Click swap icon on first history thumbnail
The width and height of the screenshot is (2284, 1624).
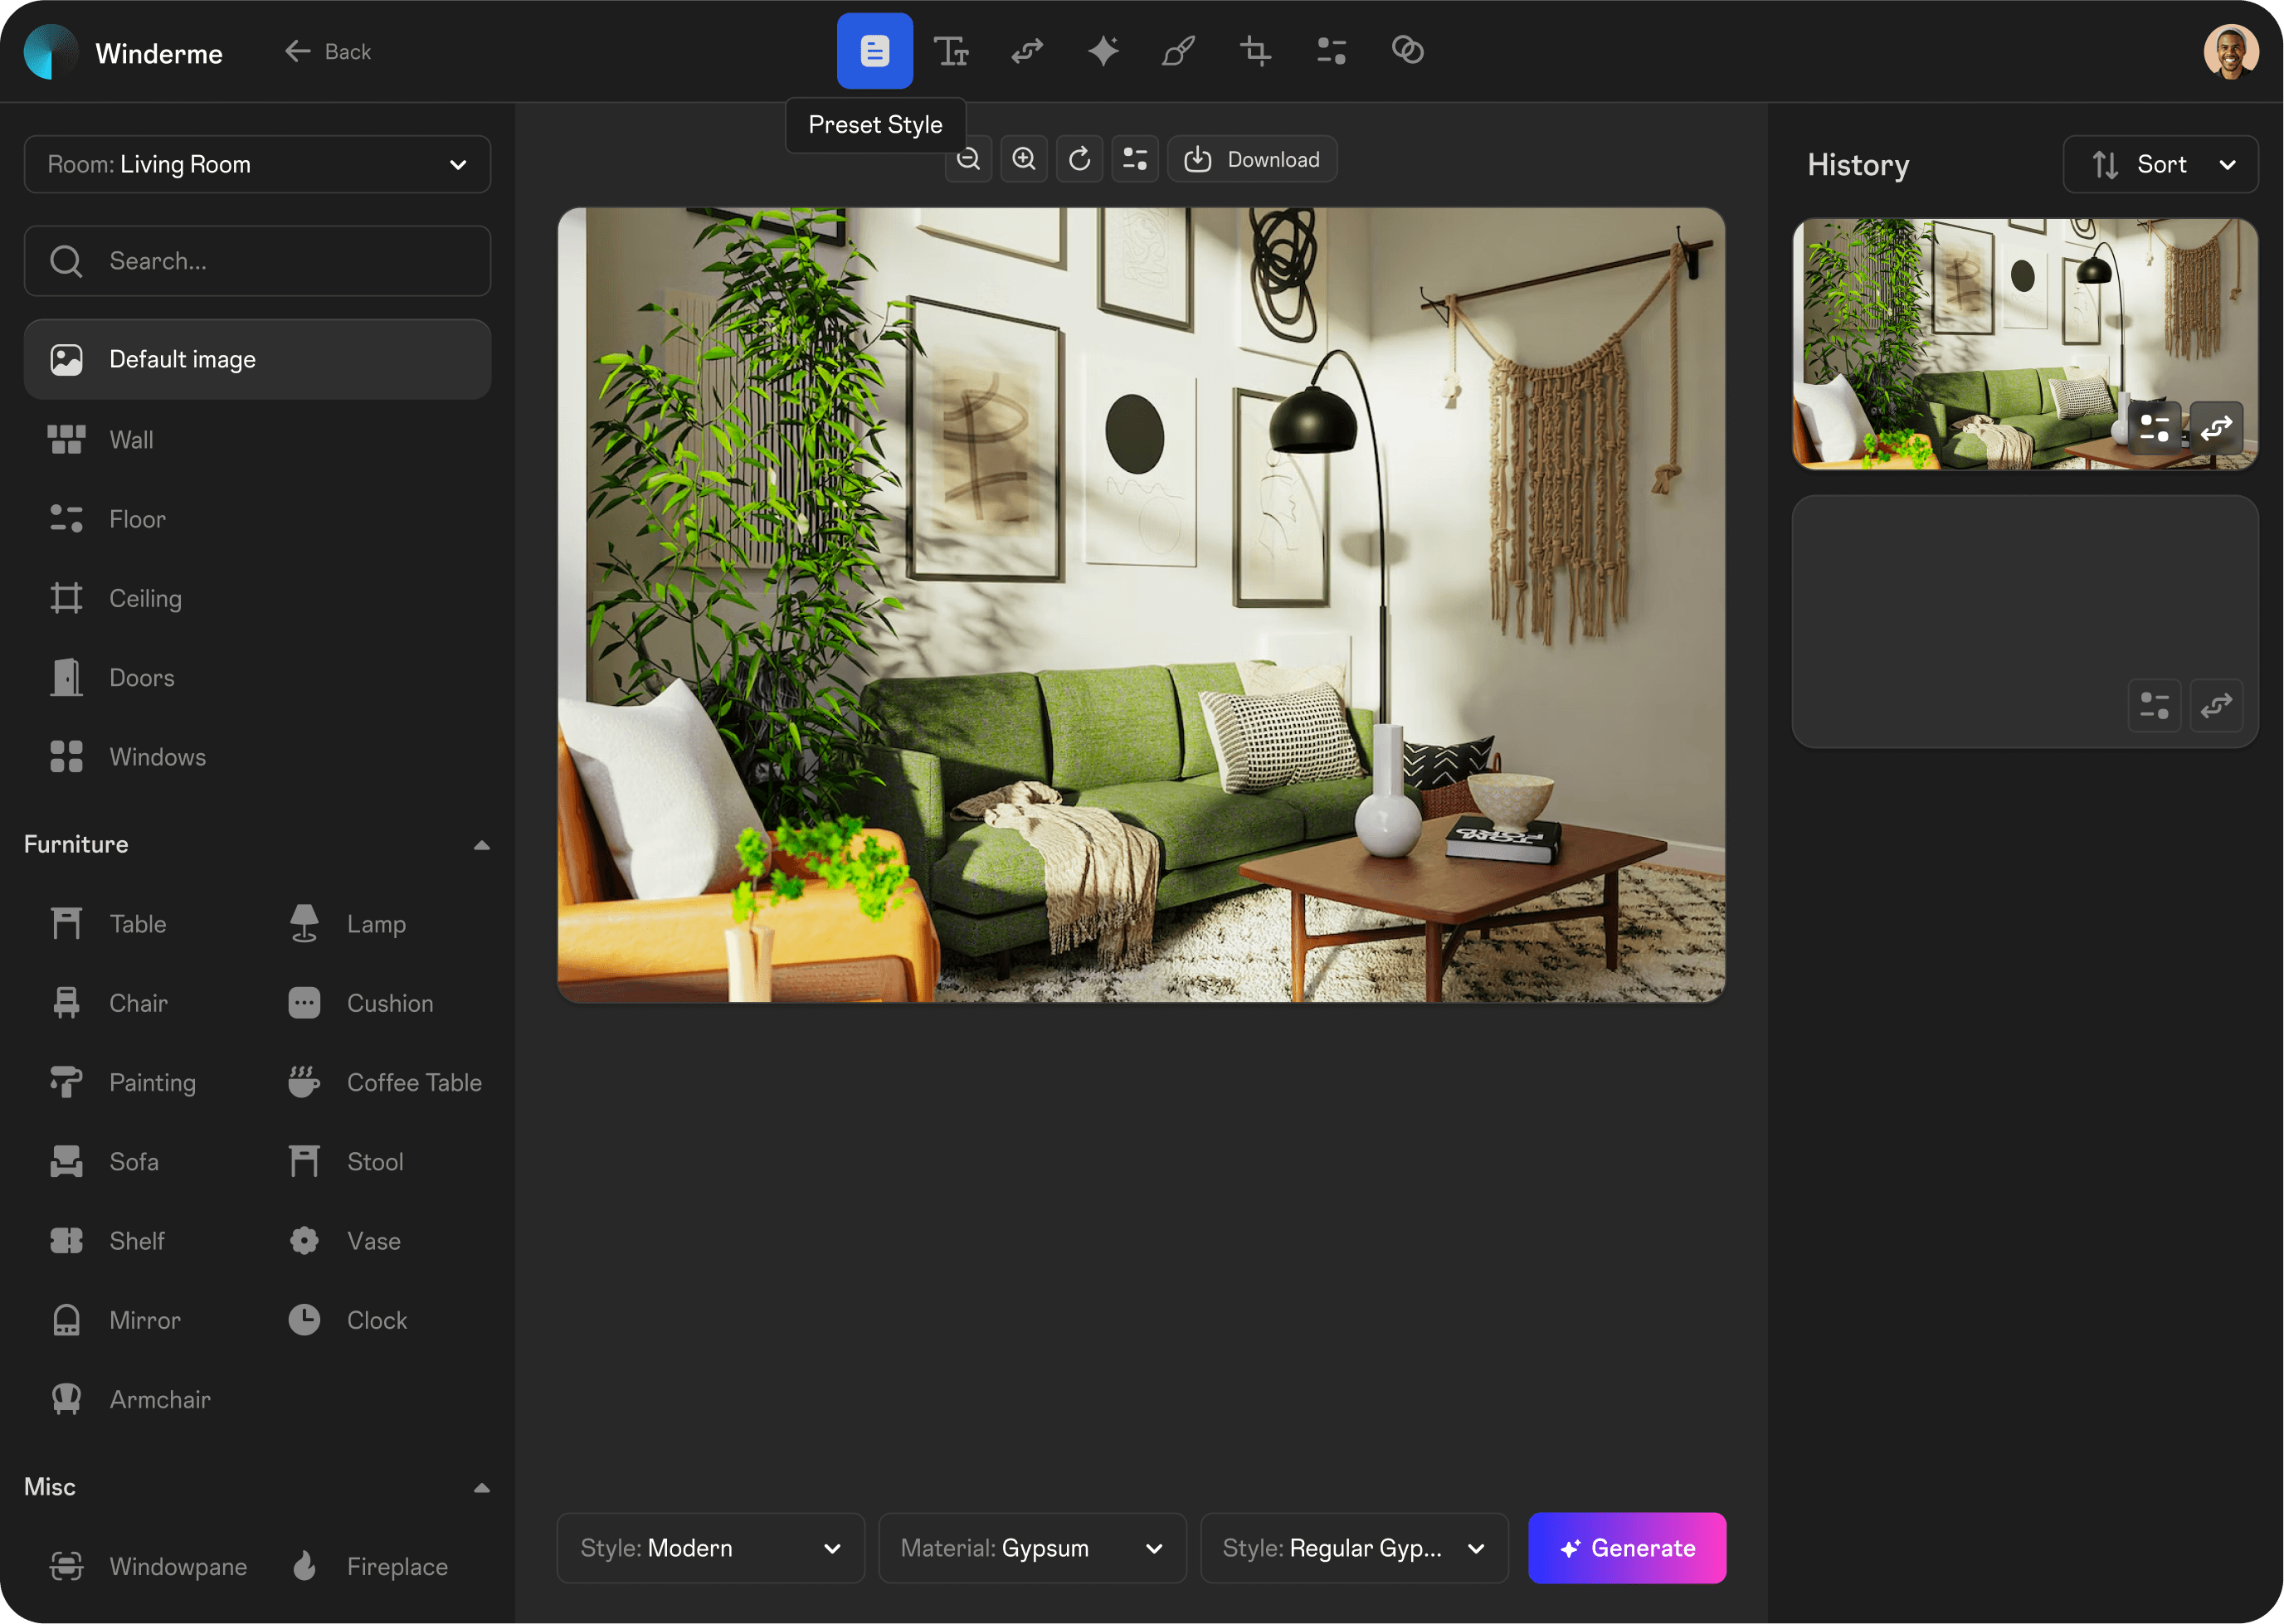[2216, 428]
